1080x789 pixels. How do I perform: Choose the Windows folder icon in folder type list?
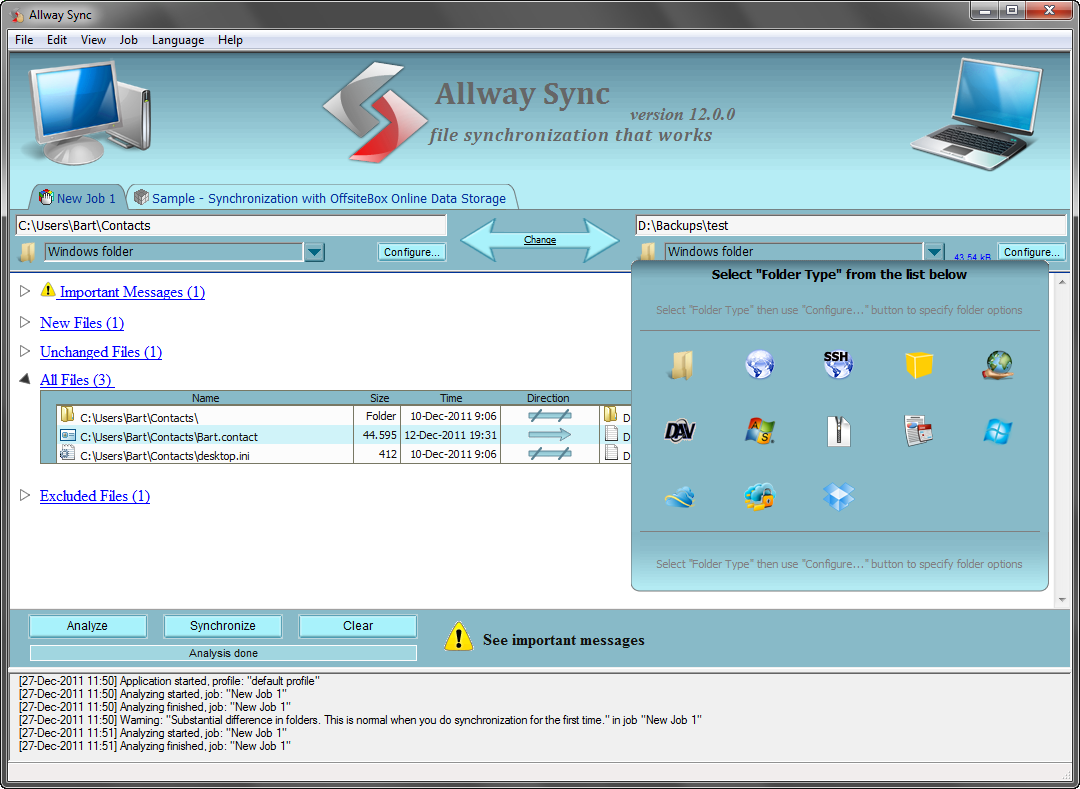coord(681,365)
